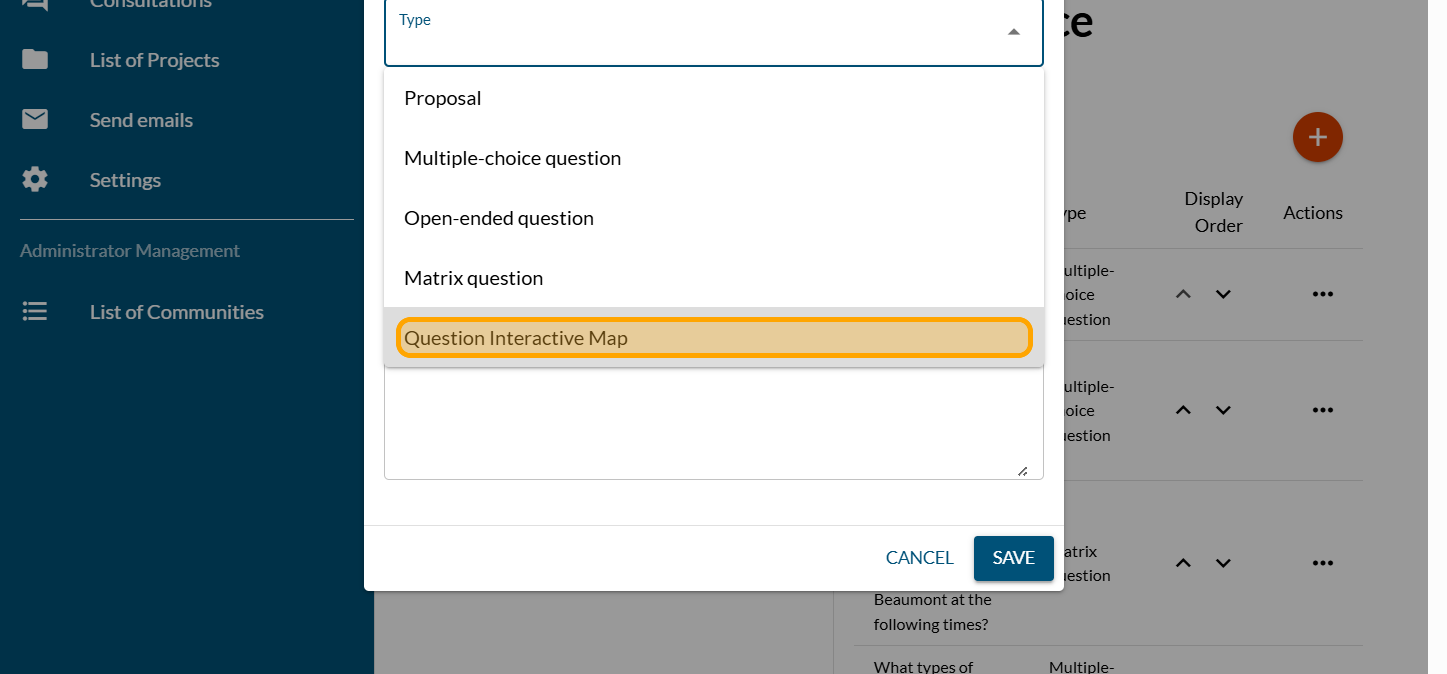Click the Send emails envelope icon
This screenshot has width=1447, height=674.
pos(35,120)
